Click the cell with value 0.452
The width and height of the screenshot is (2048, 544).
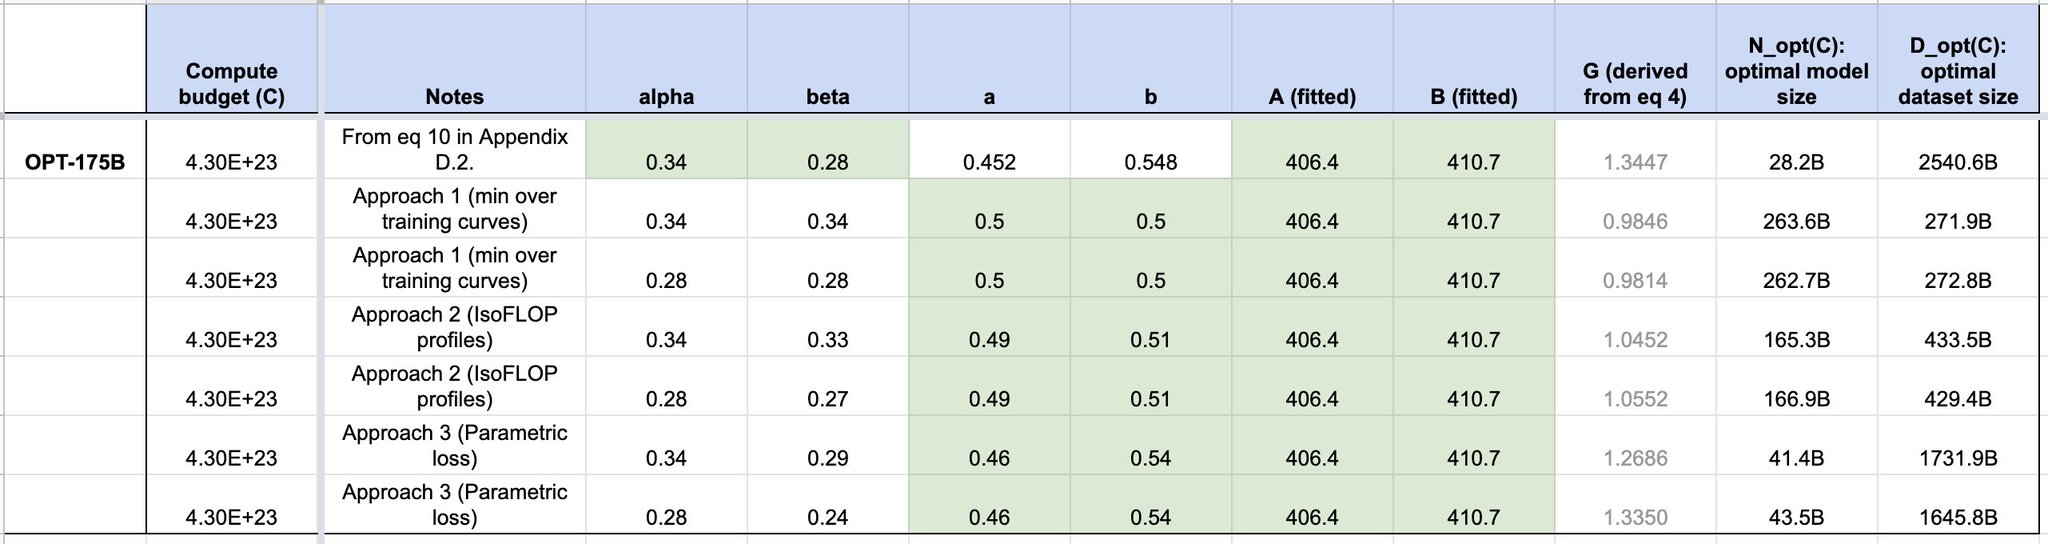(x=989, y=150)
